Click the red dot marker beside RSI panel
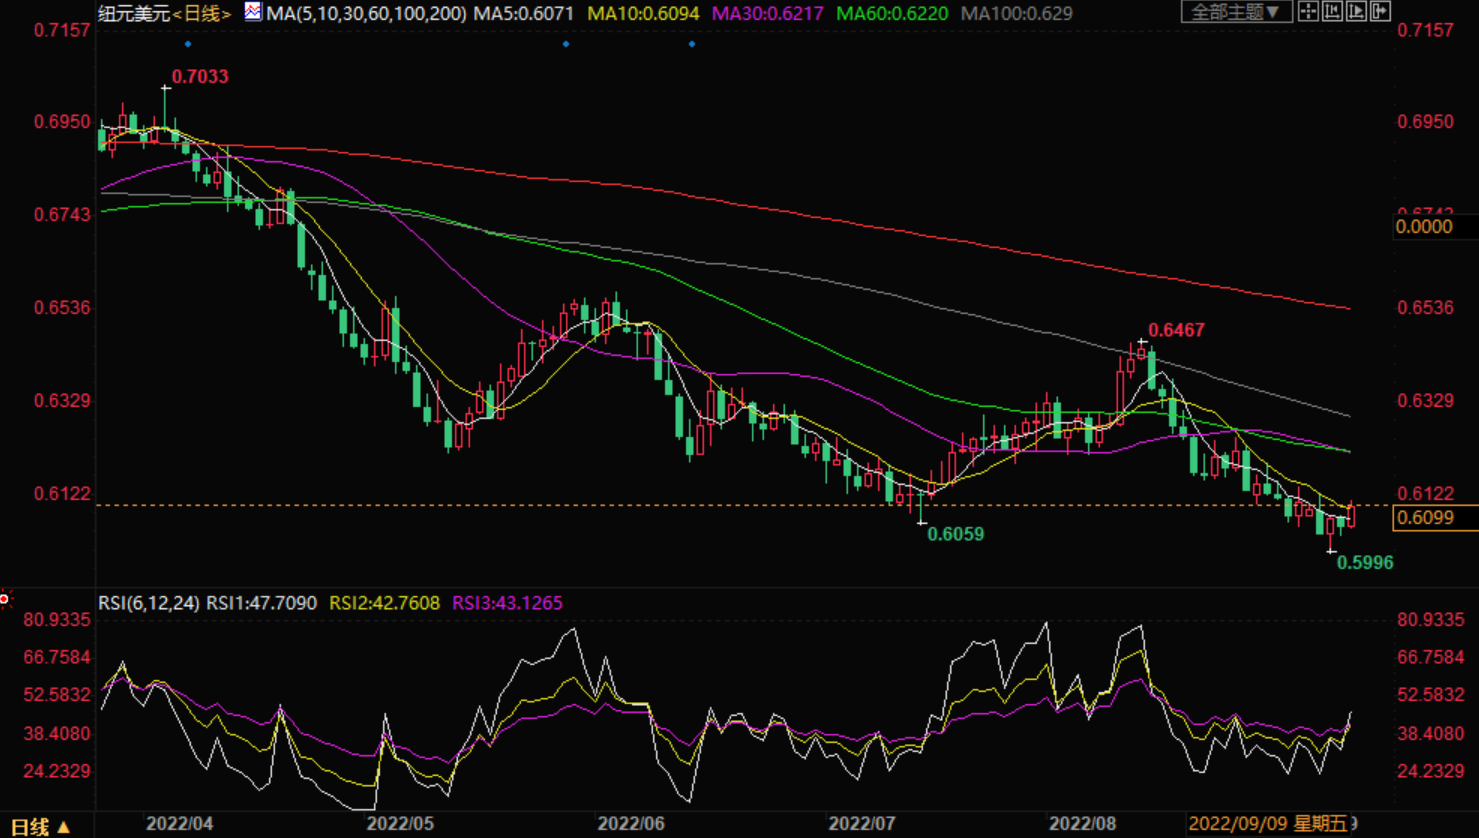 [x=5, y=599]
